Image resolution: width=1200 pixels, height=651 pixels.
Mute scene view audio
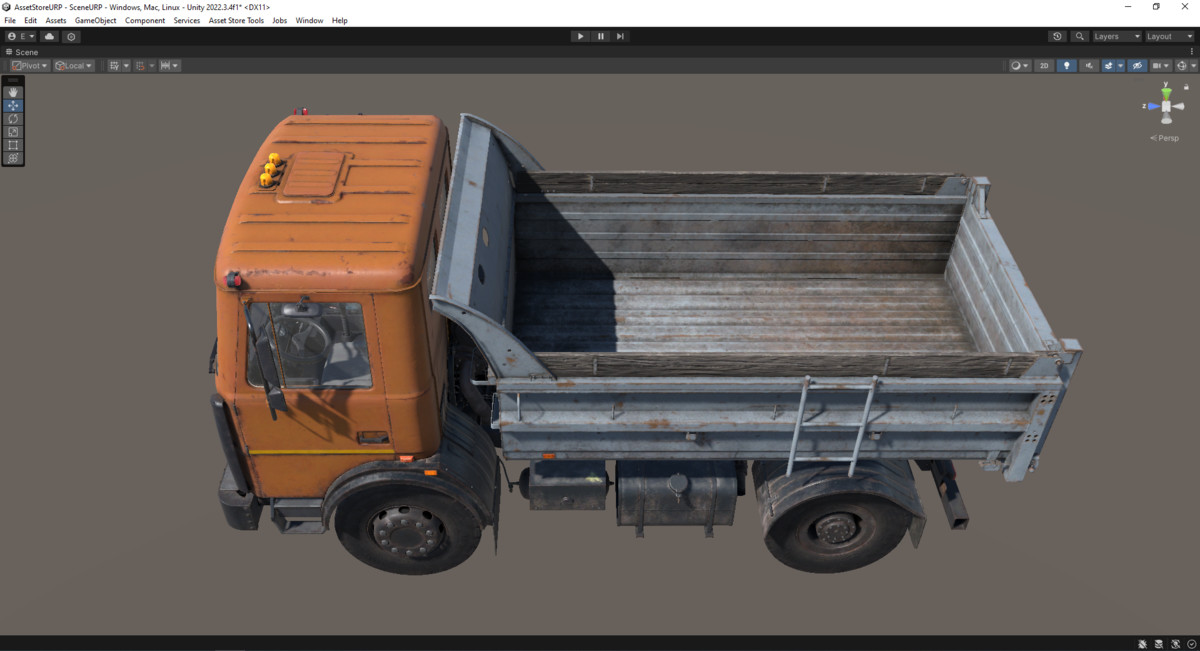pyautogui.click(x=1089, y=65)
